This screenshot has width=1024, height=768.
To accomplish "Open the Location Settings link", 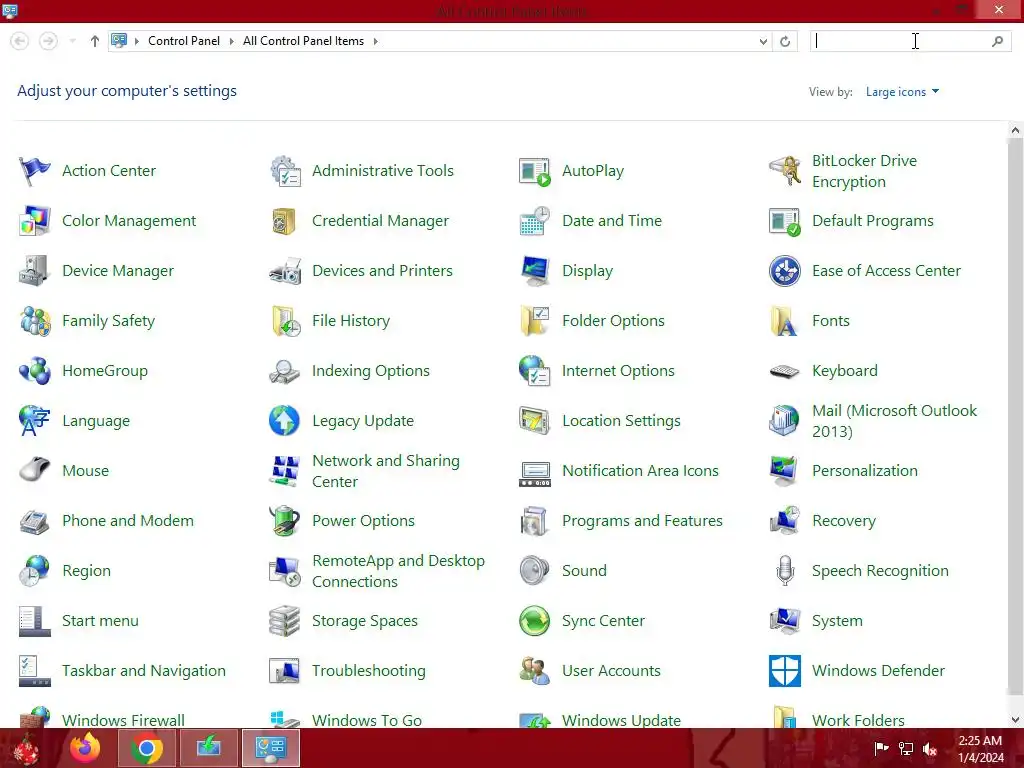I will pos(621,421).
